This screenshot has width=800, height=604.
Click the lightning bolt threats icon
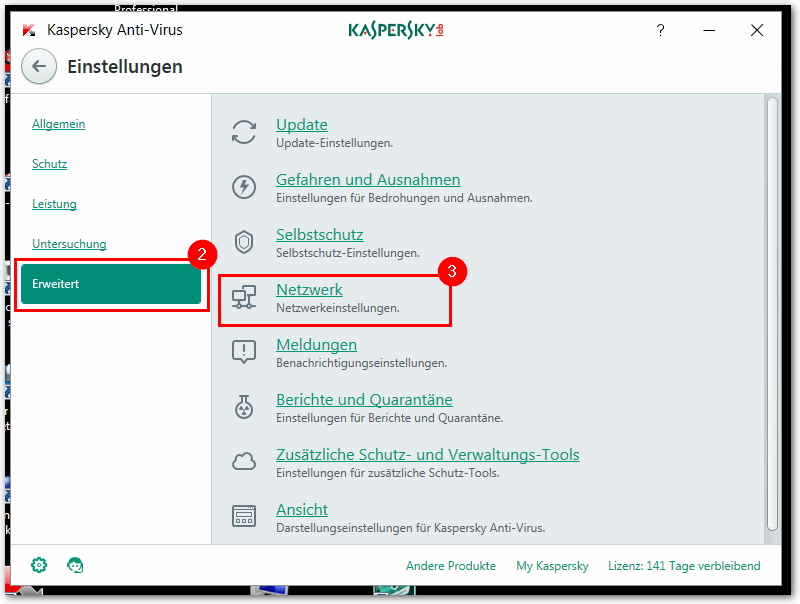244,187
